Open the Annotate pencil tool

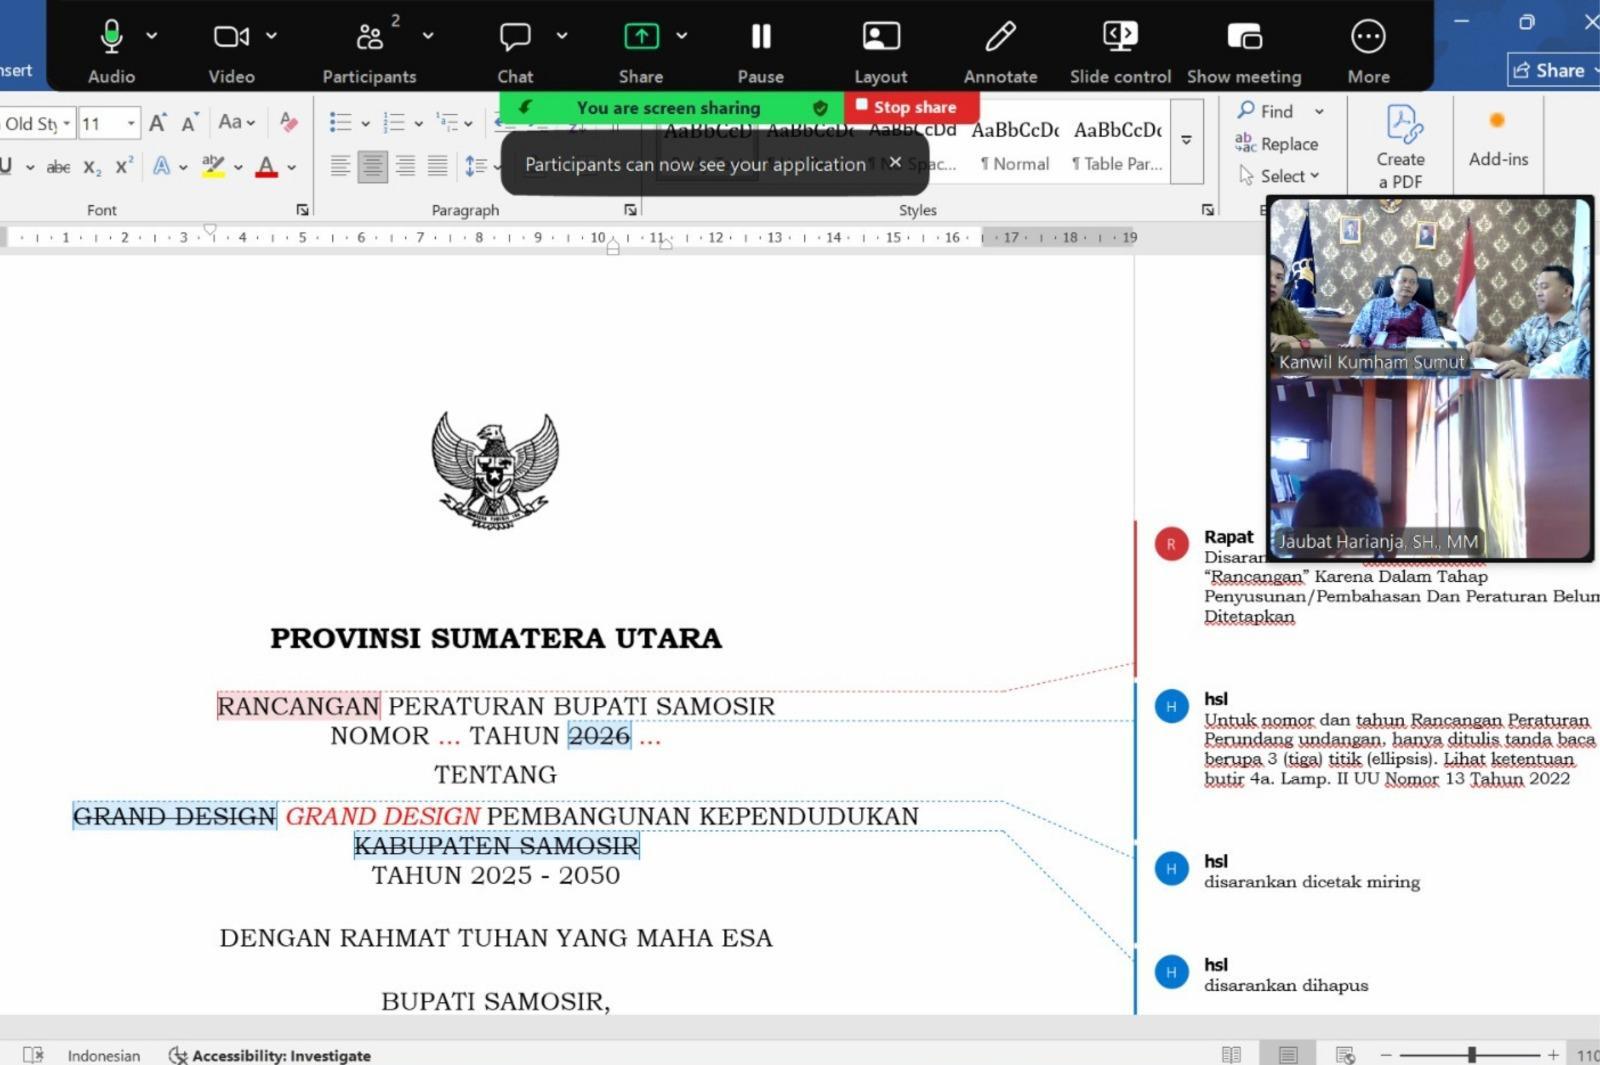pos(1000,38)
